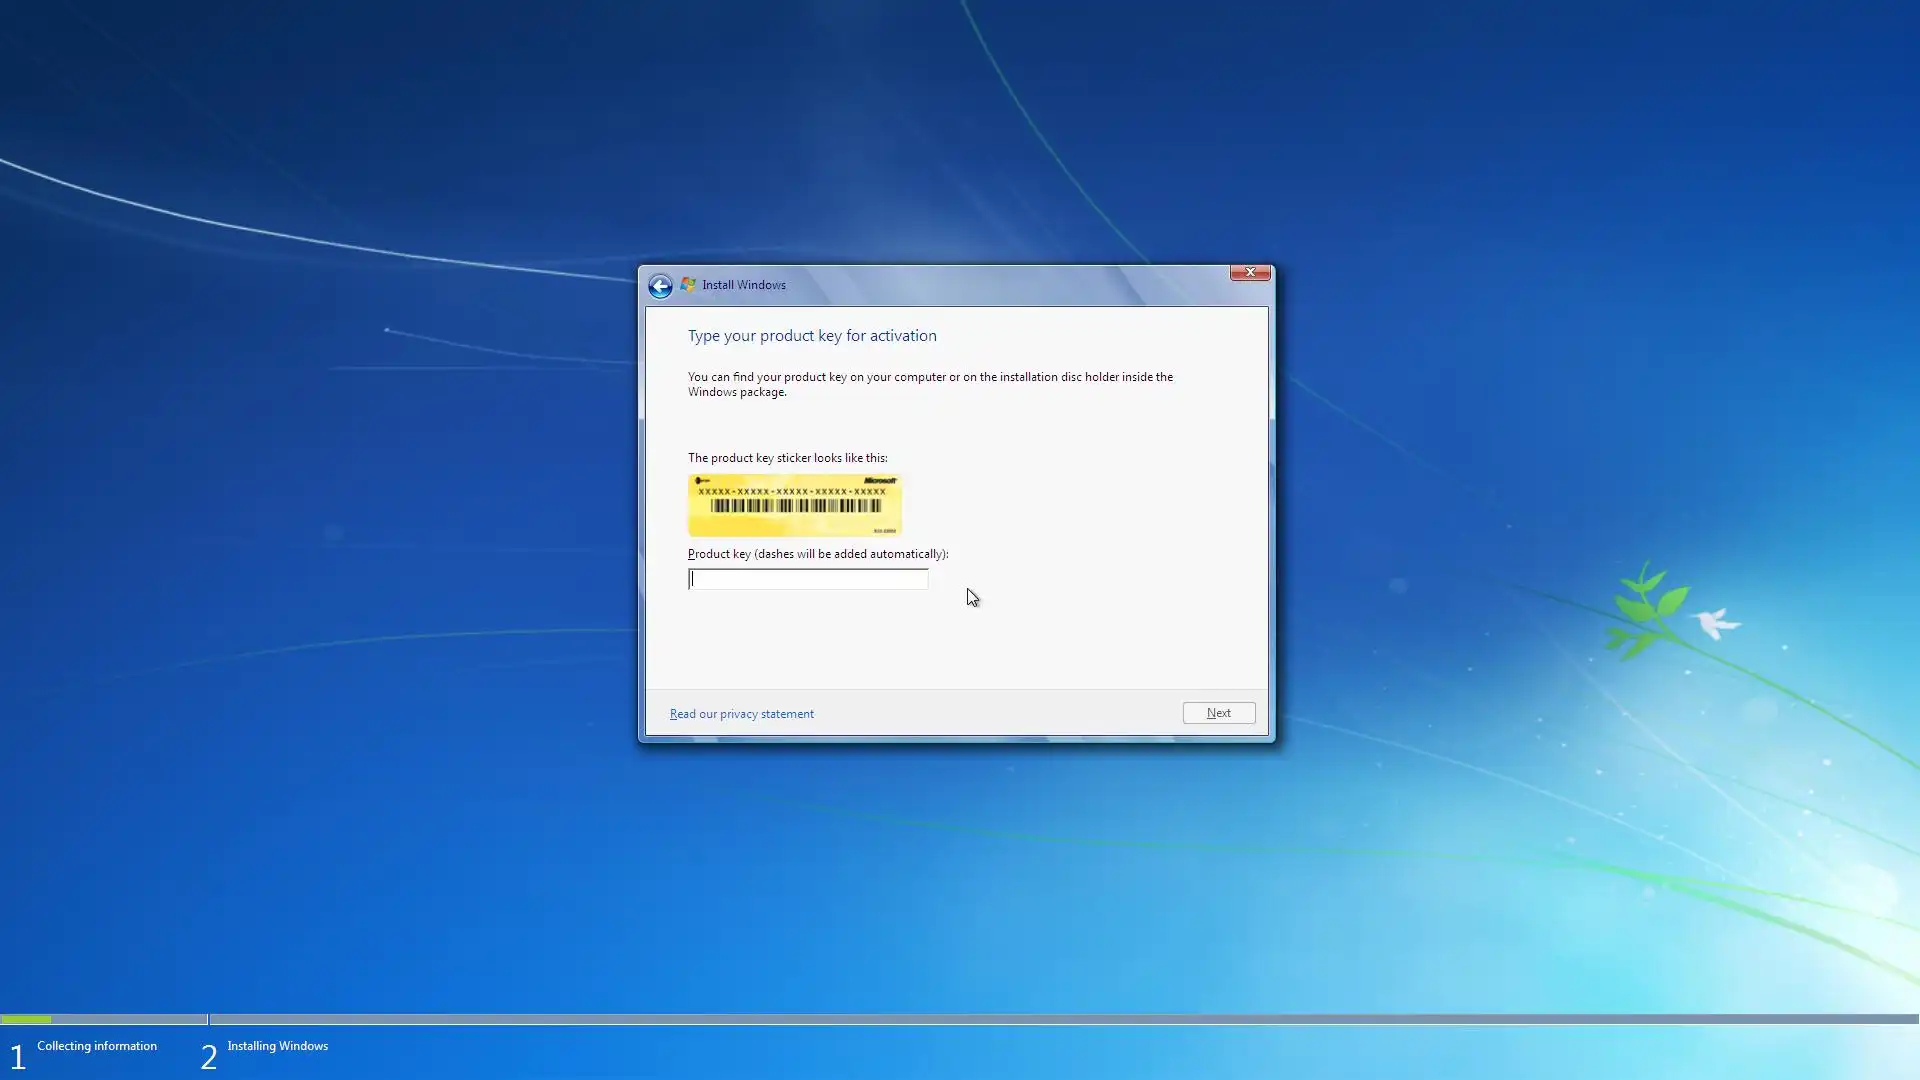Viewport: 1920px width, 1080px height.
Task: Click the step number 2 at bottom
Action: tap(208, 1056)
